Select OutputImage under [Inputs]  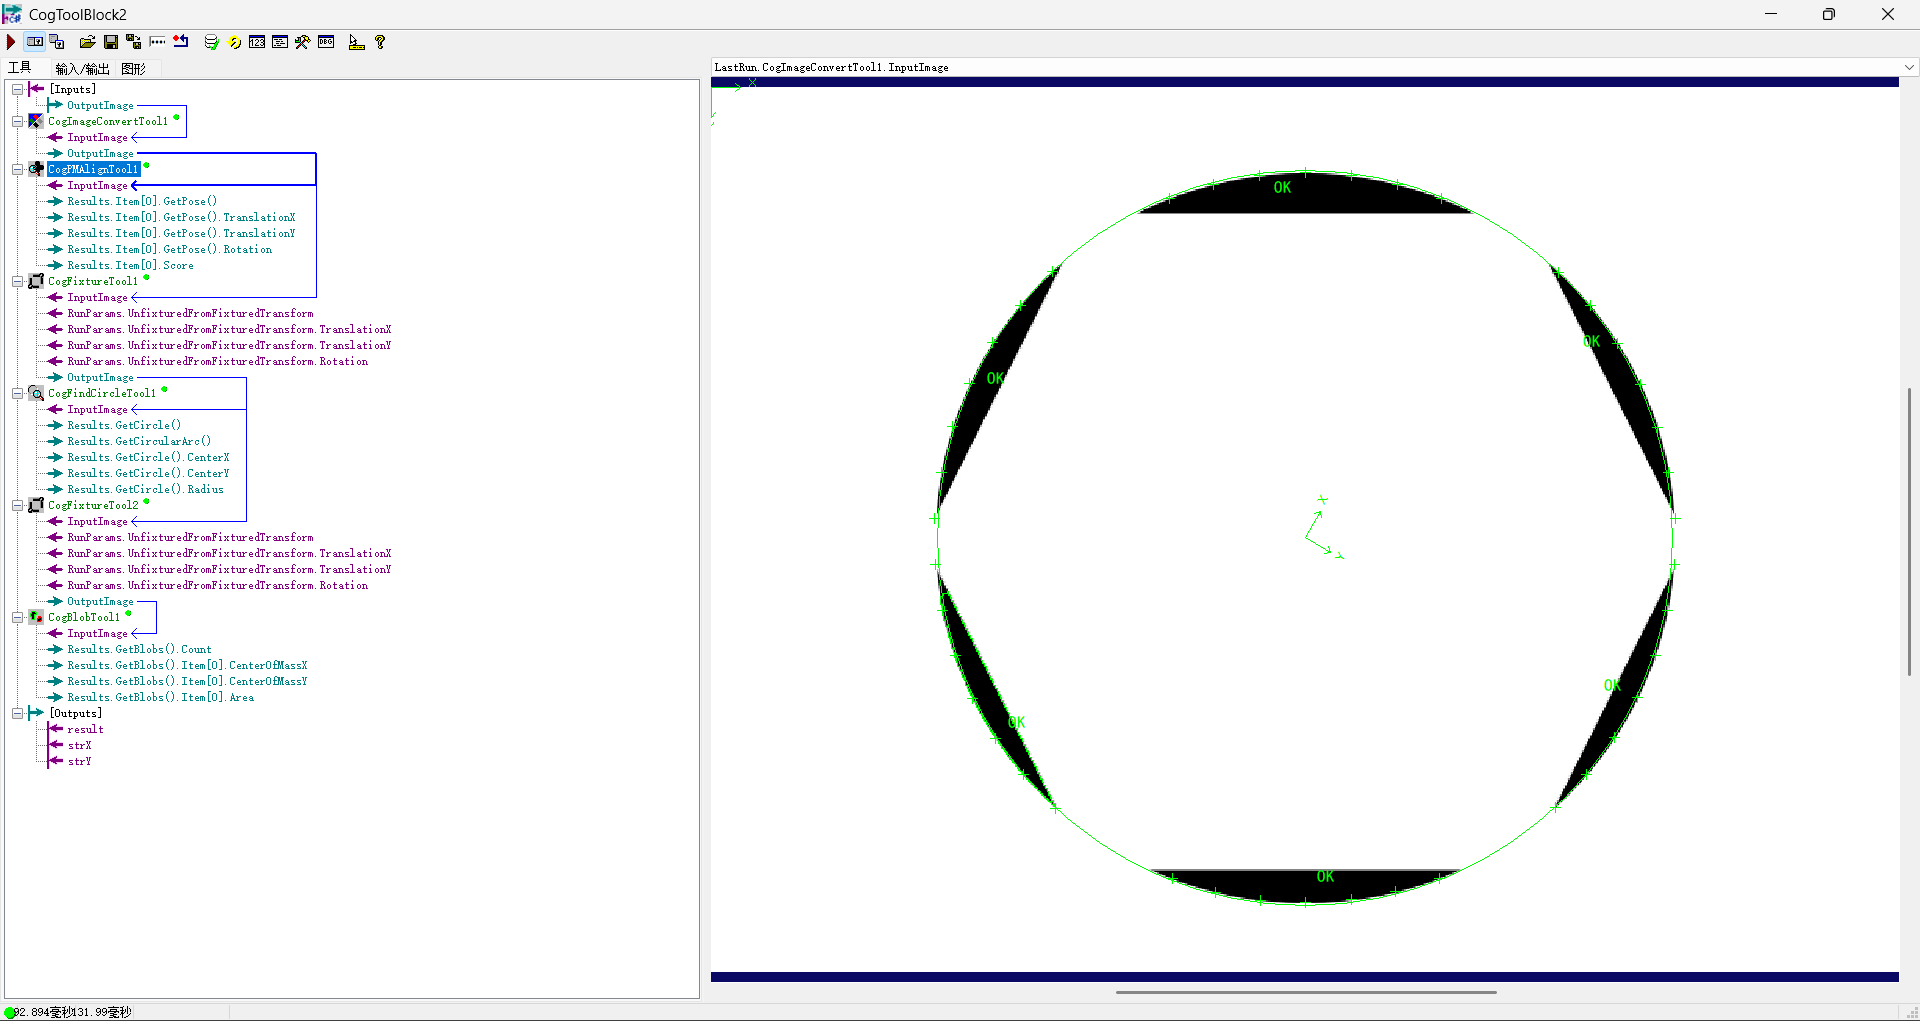100,105
